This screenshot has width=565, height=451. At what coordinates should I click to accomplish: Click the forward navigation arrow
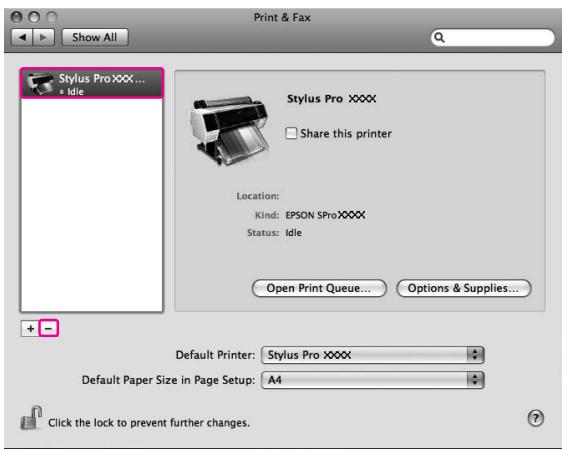[x=44, y=37]
